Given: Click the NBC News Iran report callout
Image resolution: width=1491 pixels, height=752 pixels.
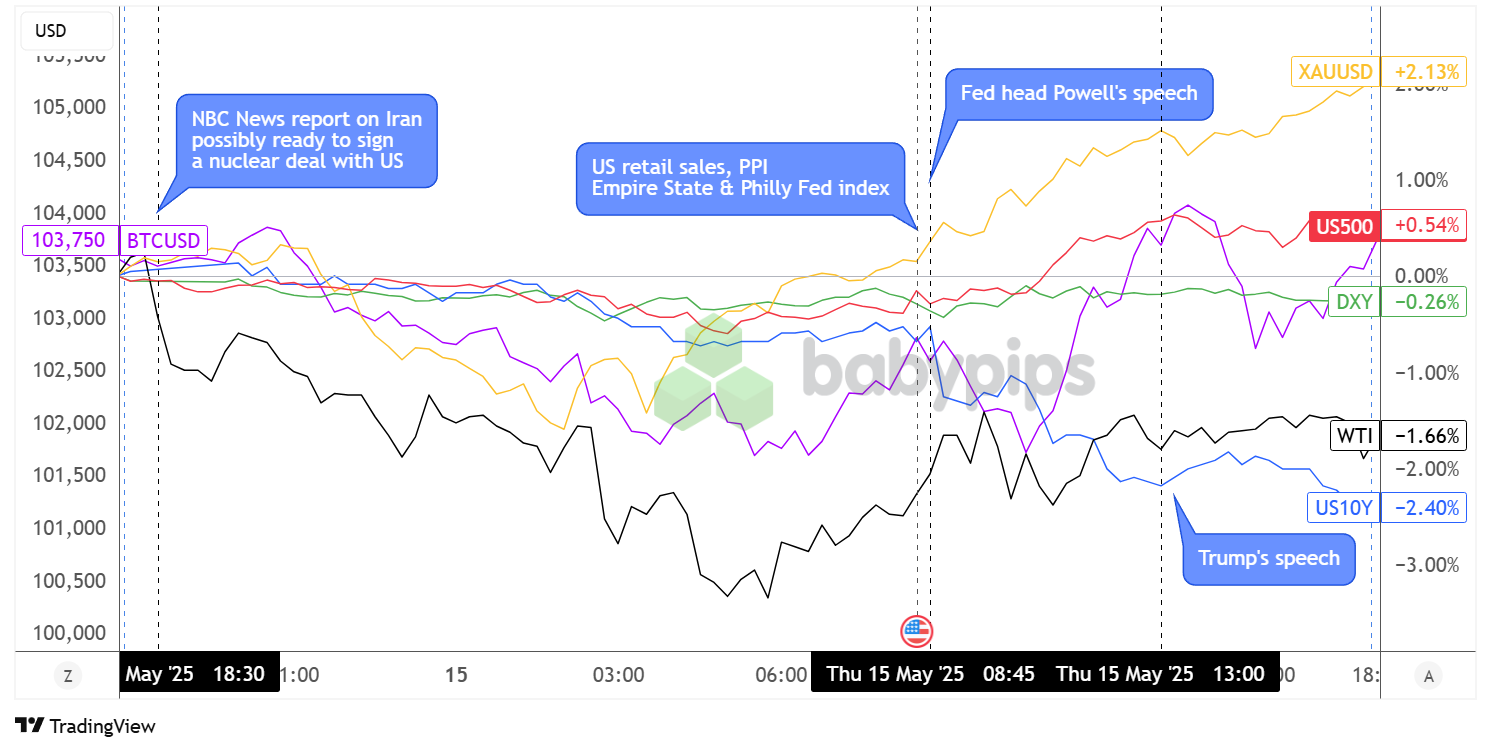Looking at the screenshot, I should (307, 140).
